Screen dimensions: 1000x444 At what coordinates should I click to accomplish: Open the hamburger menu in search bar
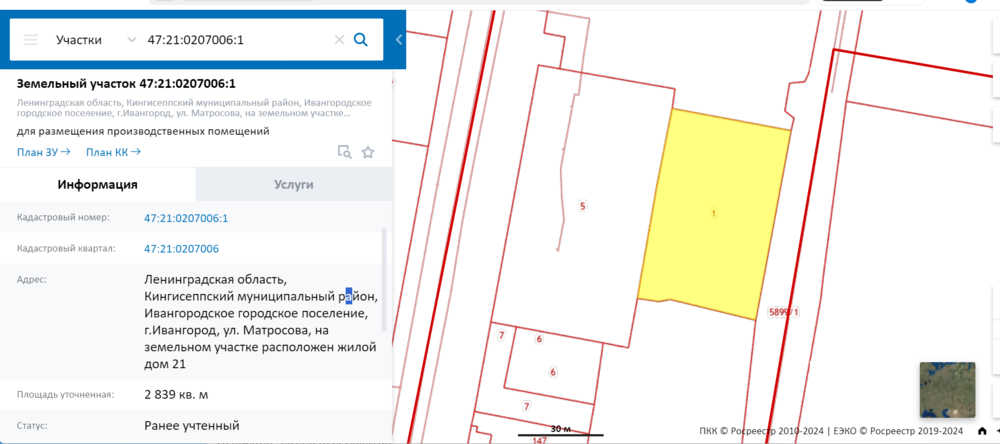(x=30, y=40)
